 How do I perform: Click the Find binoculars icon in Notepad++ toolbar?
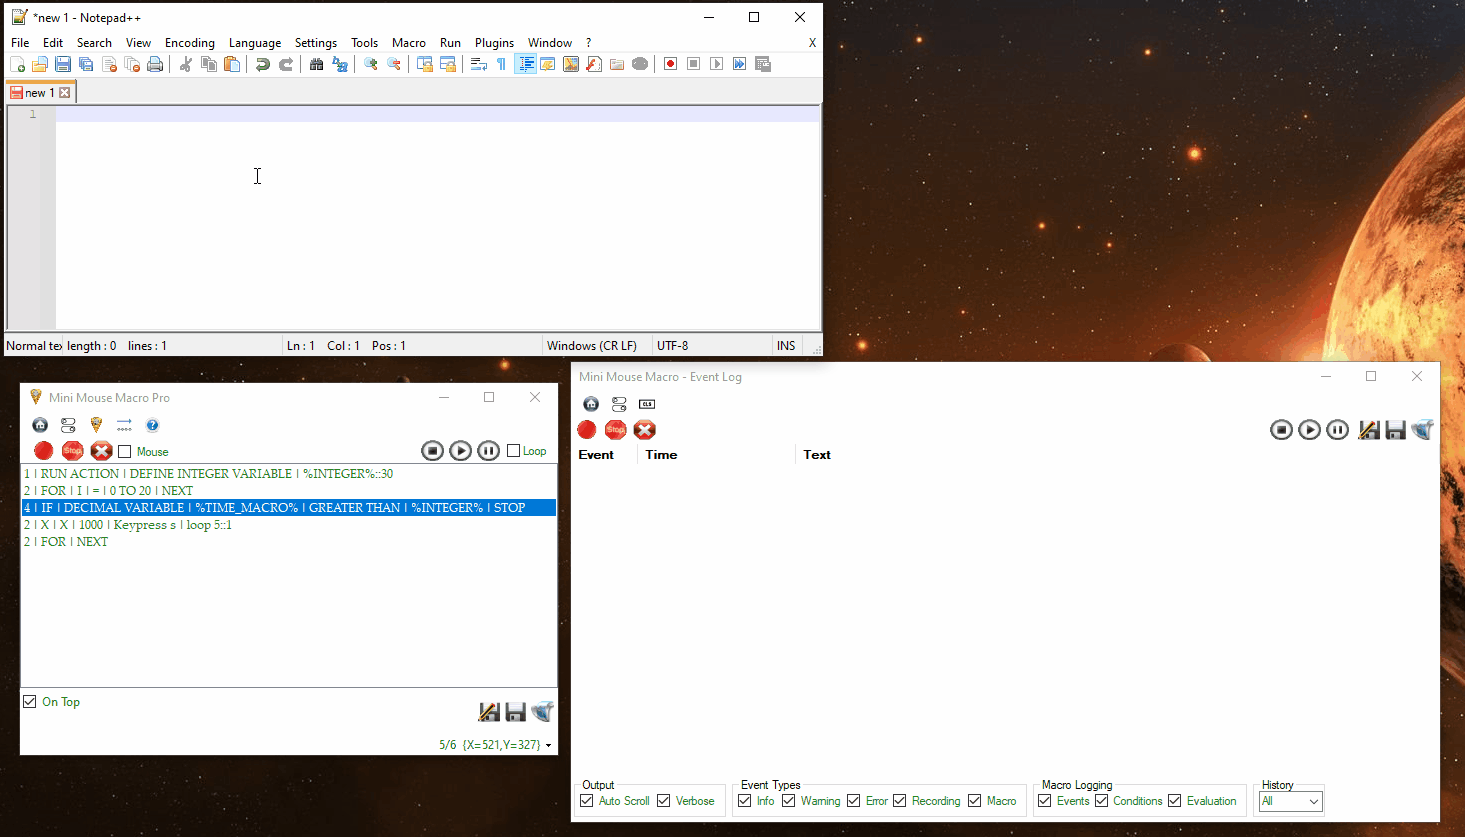click(x=316, y=64)
